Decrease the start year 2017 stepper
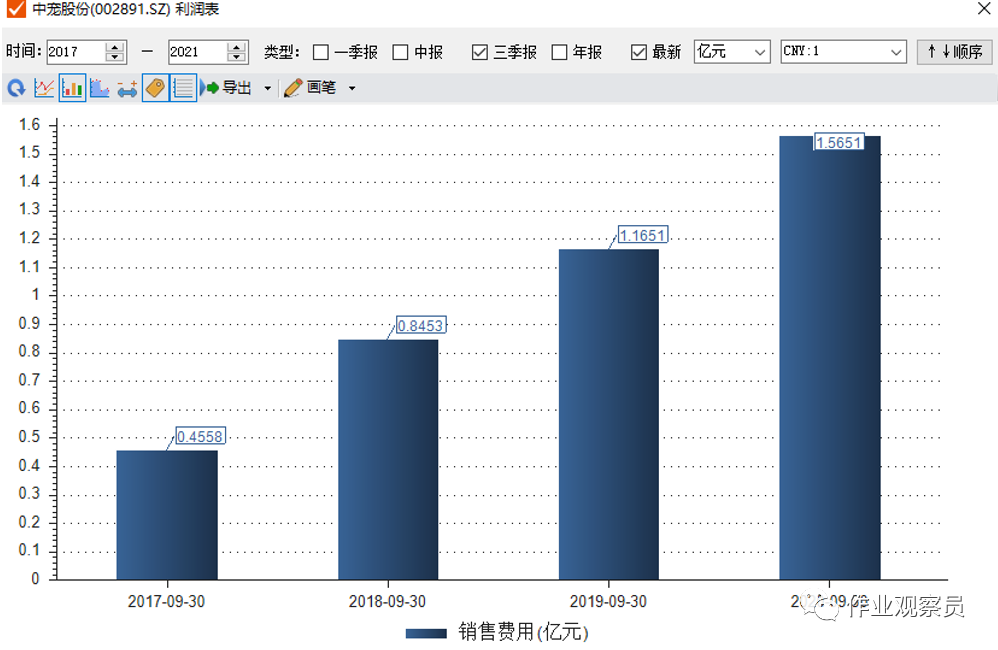The height and width of the screenshot is (650, 998). tap(115, 57)
